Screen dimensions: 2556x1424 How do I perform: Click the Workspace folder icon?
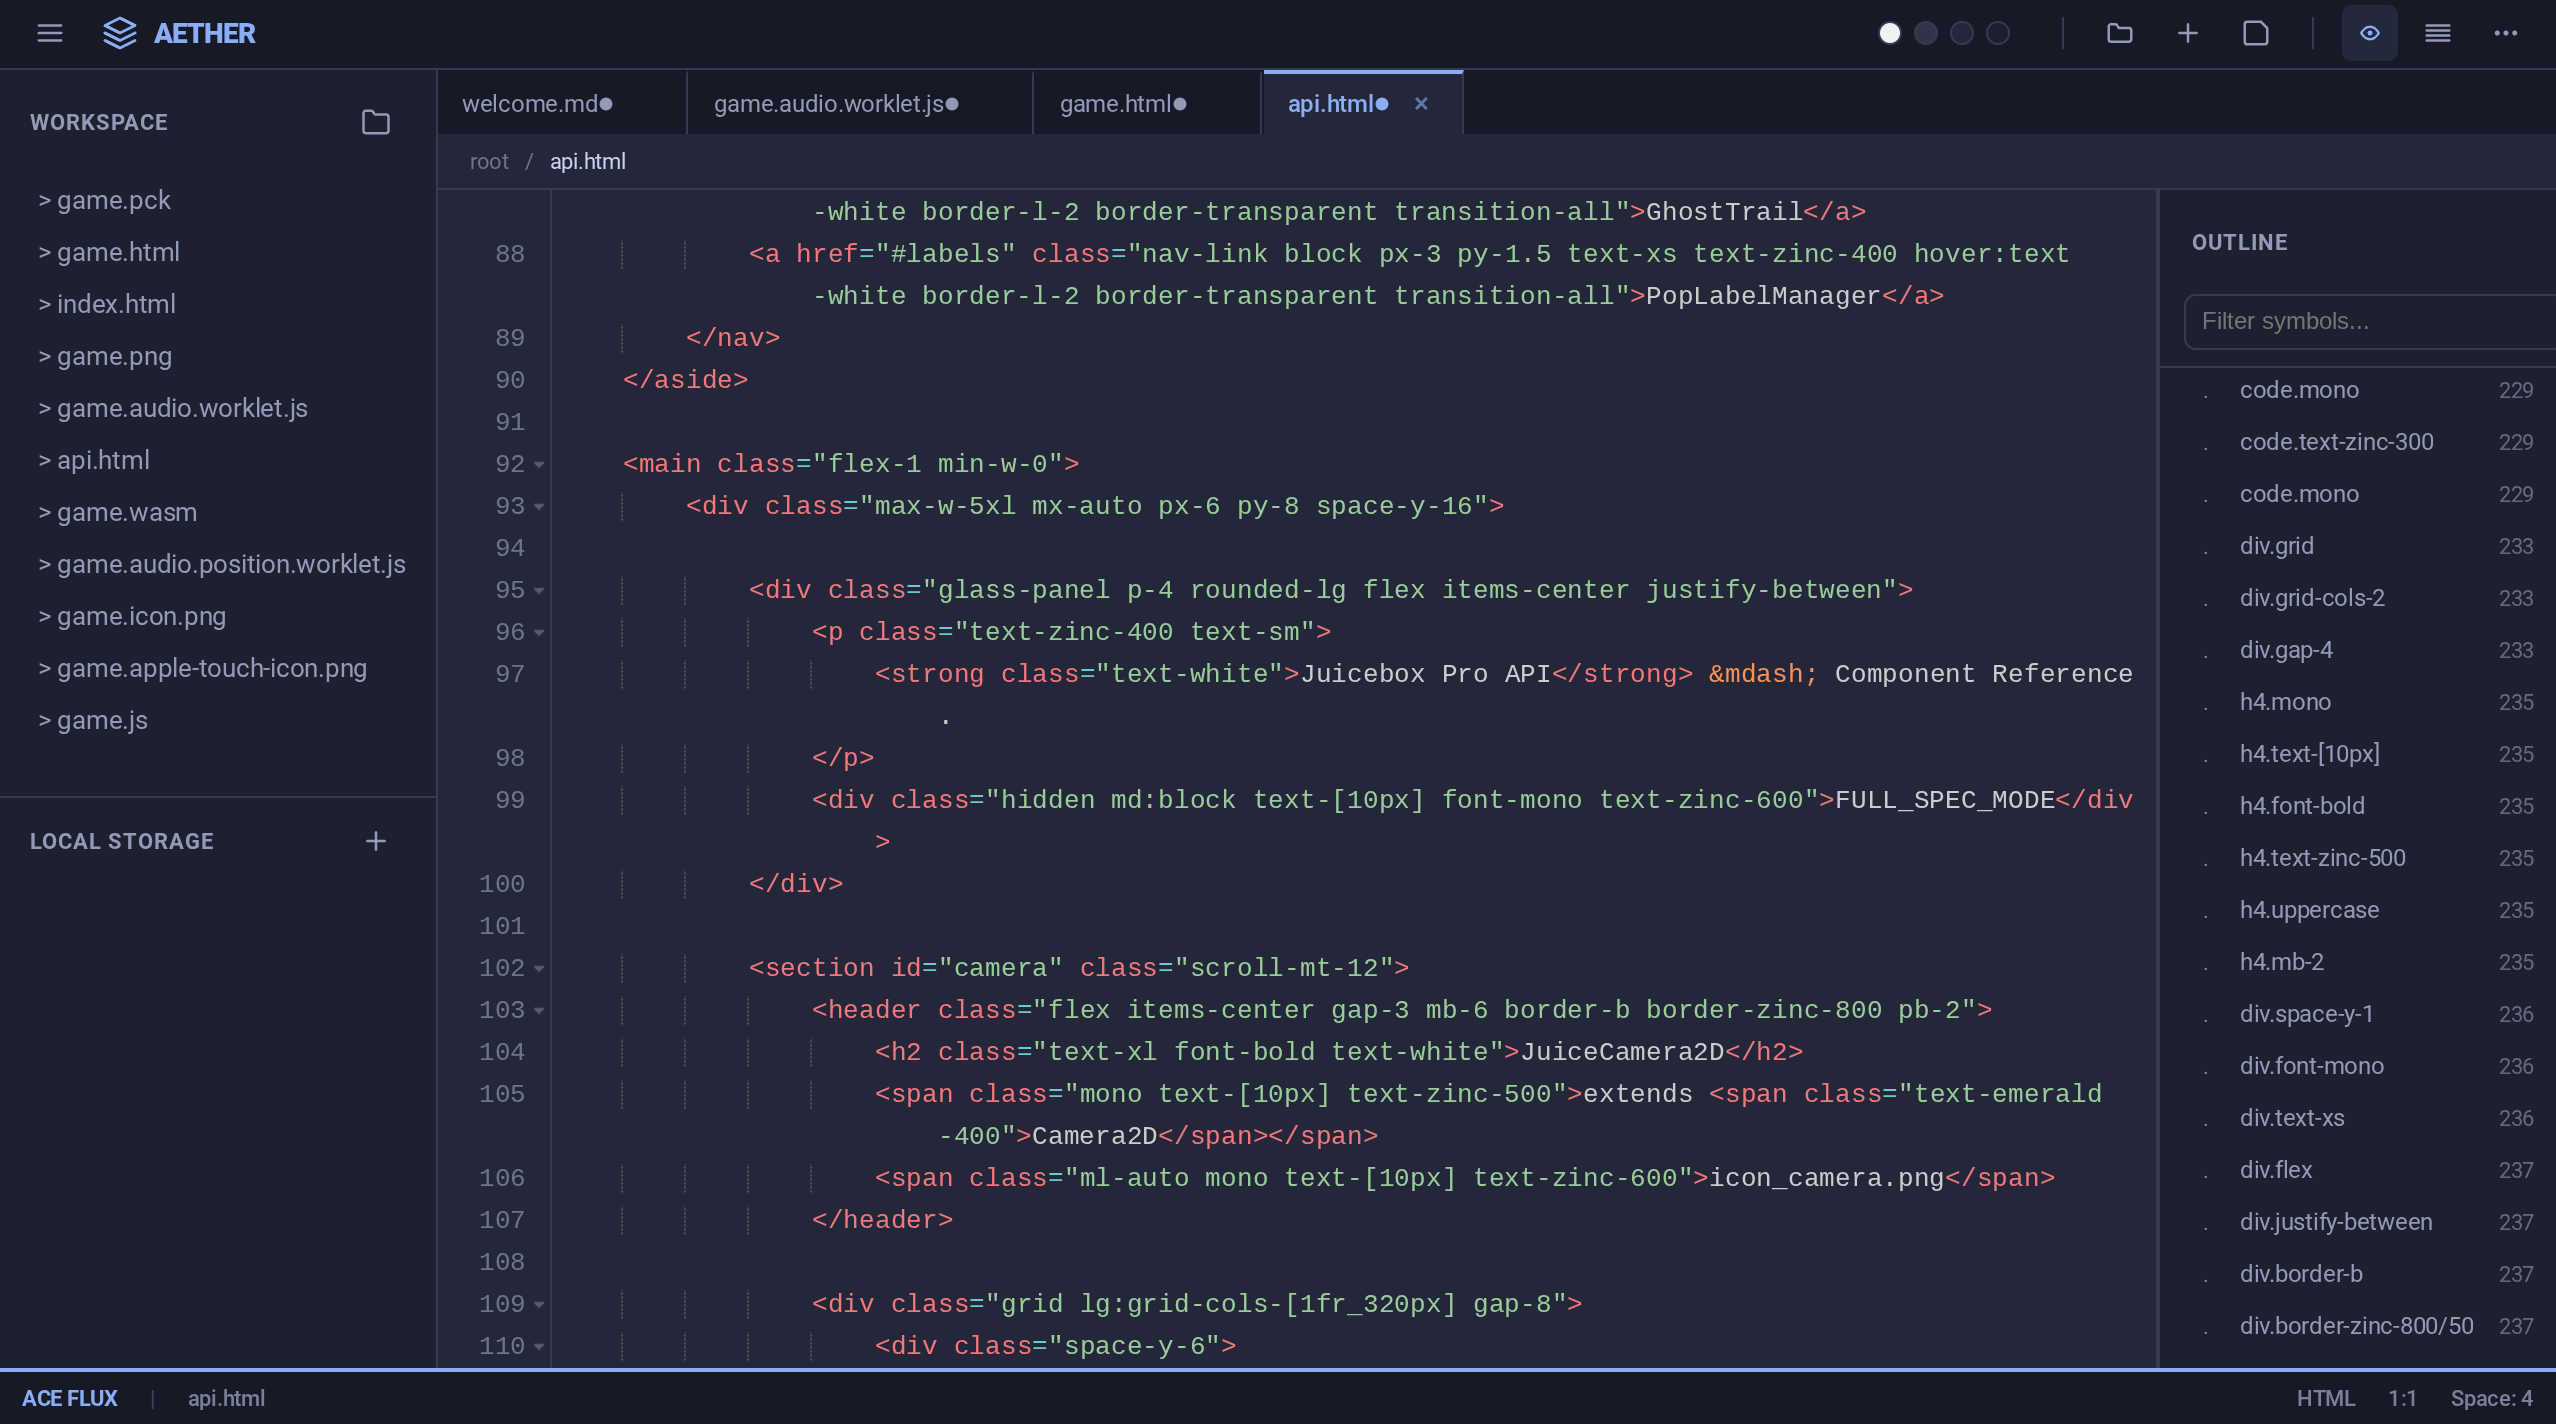[375, 122]
